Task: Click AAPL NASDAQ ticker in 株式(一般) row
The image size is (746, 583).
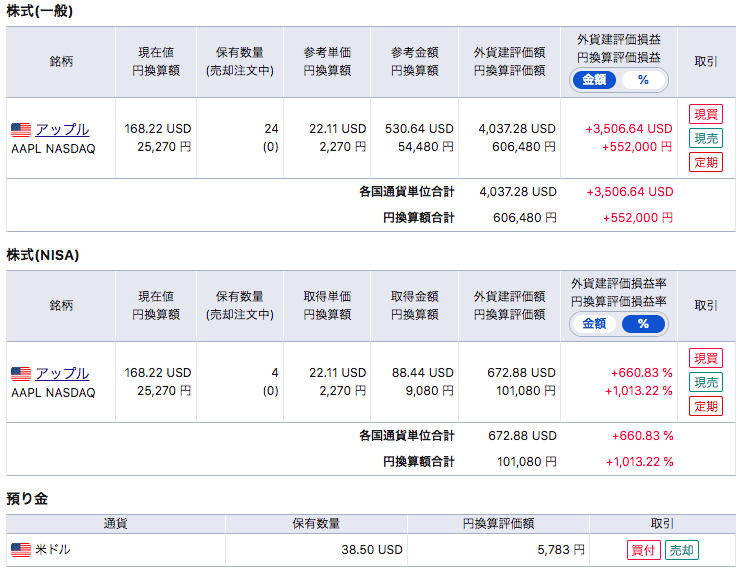Action: pos(53,148)
